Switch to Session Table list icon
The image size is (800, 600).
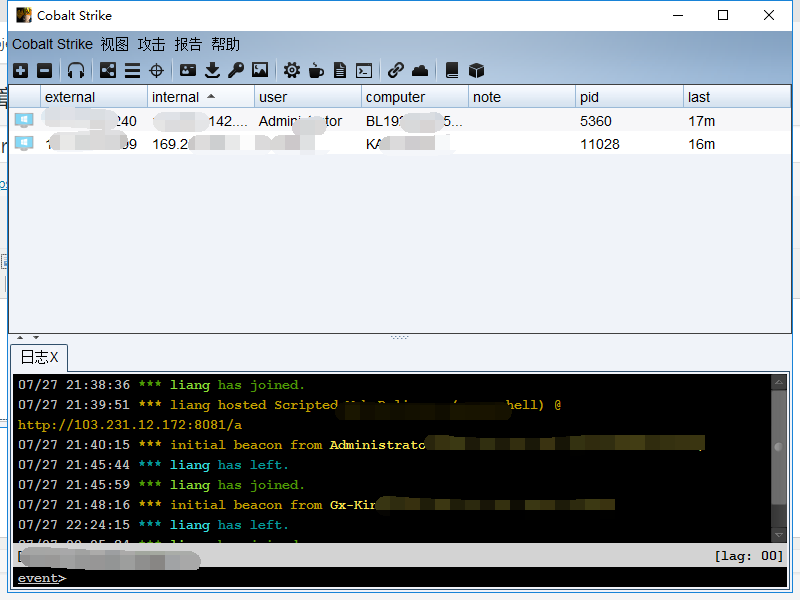pyautogui.click(x=132, y=70)
